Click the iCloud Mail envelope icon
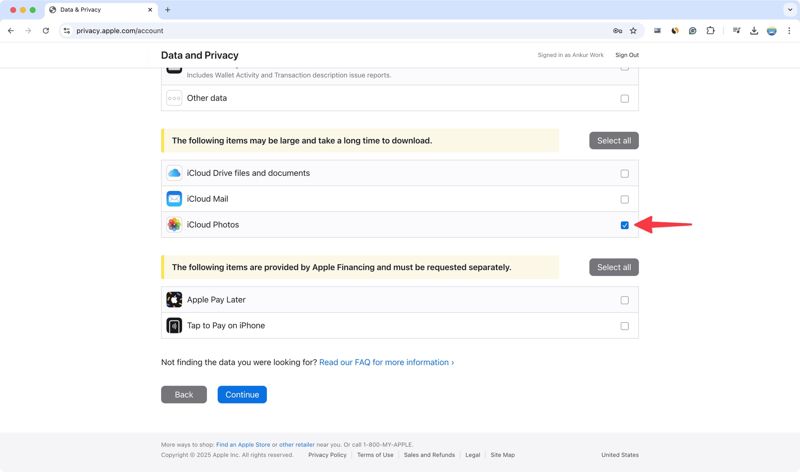800x472 pixels. tap(174, 198)
